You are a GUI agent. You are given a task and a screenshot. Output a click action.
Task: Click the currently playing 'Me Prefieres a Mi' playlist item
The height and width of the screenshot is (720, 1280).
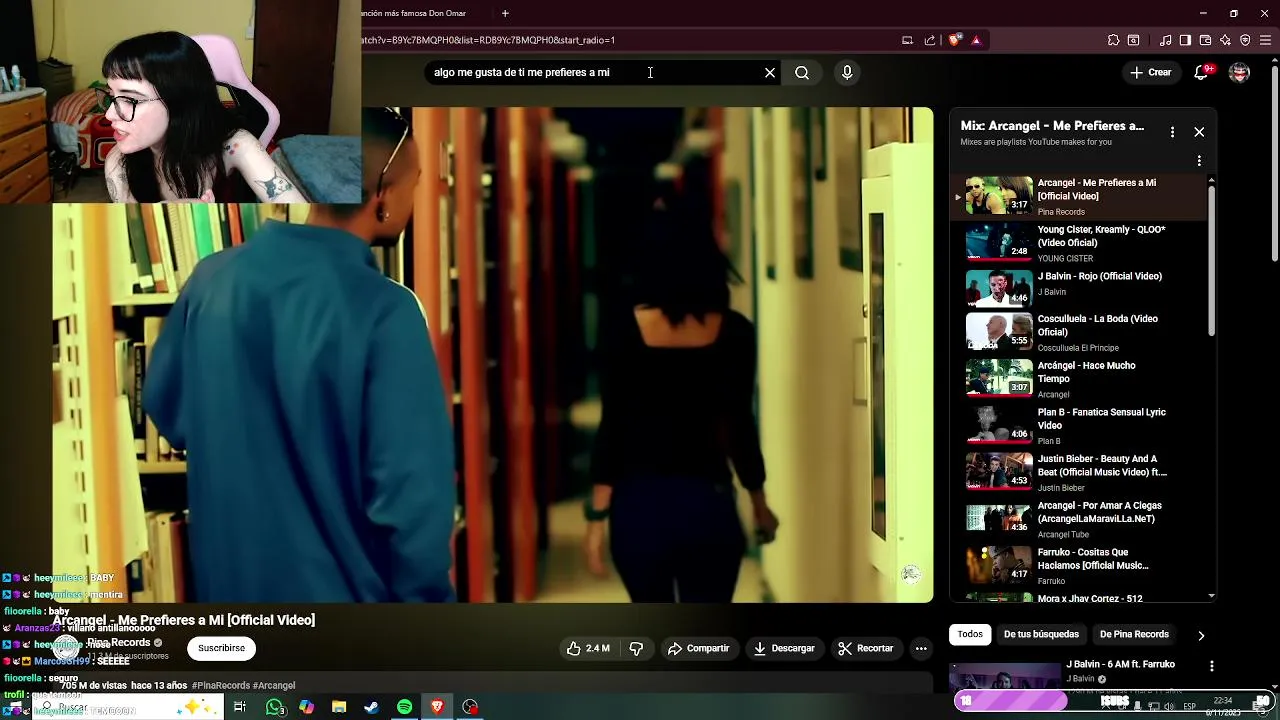tap(1080, 196)
